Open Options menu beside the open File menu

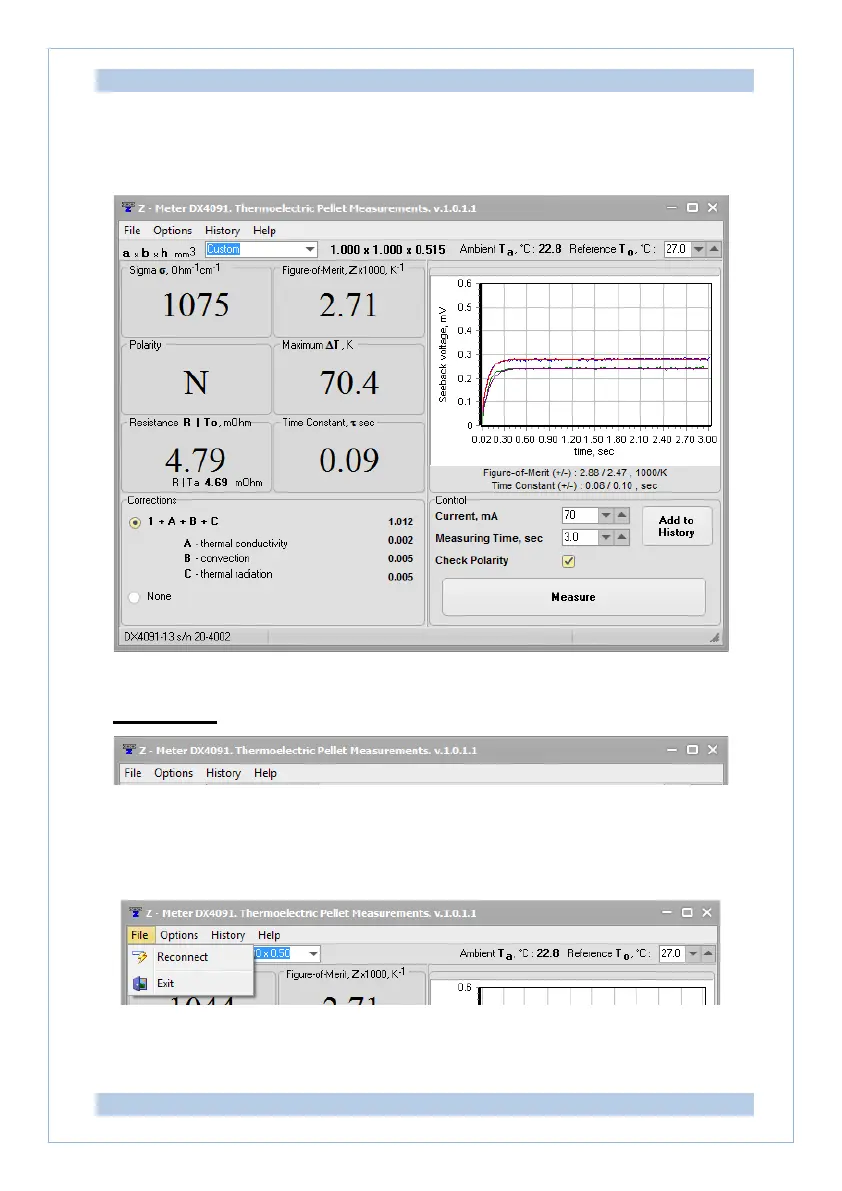click(x=179, y=935)
